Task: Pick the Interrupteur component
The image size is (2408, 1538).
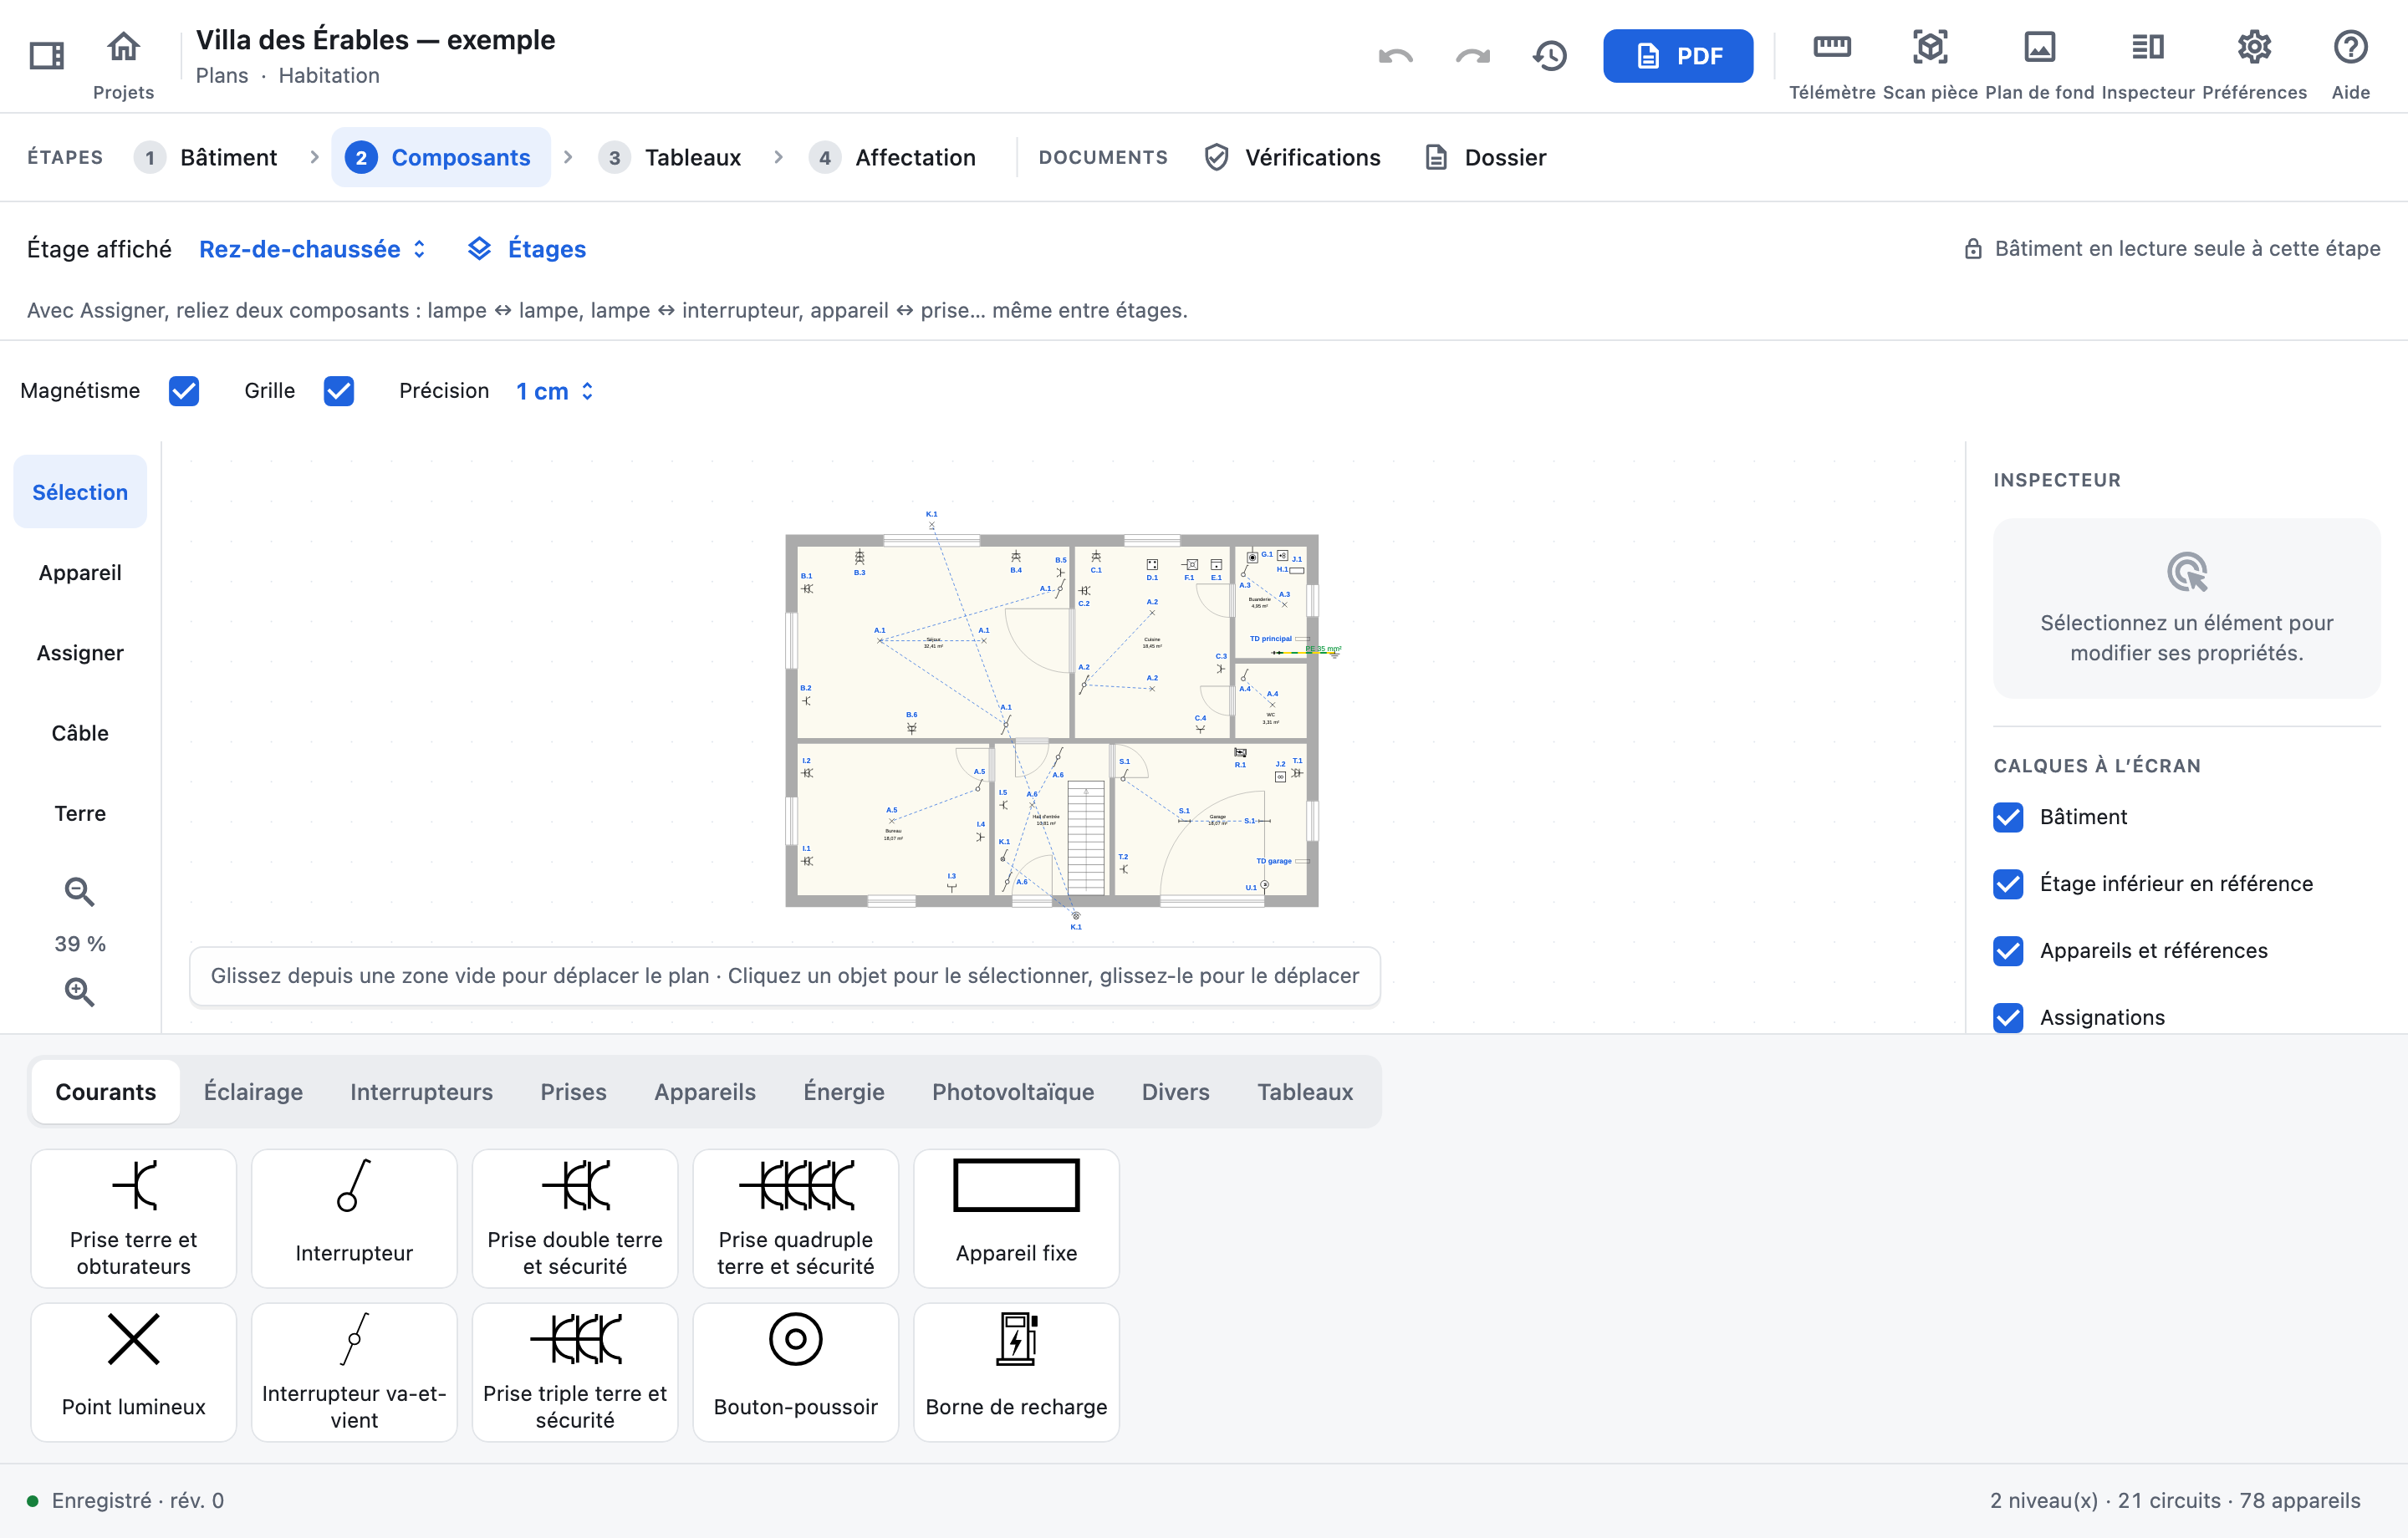Action: pyautogui.click(x=354, y=1218)
